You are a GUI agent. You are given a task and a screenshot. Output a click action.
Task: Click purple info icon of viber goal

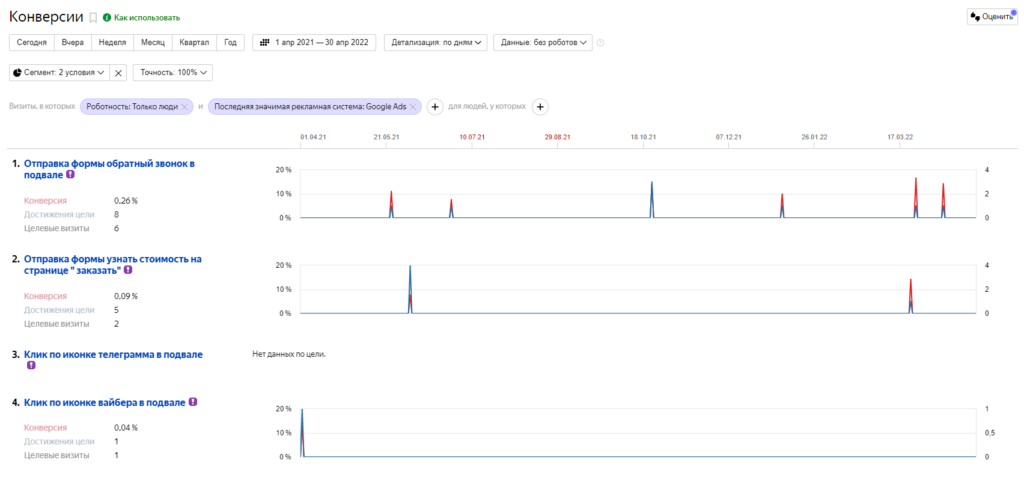pos(193,402)
